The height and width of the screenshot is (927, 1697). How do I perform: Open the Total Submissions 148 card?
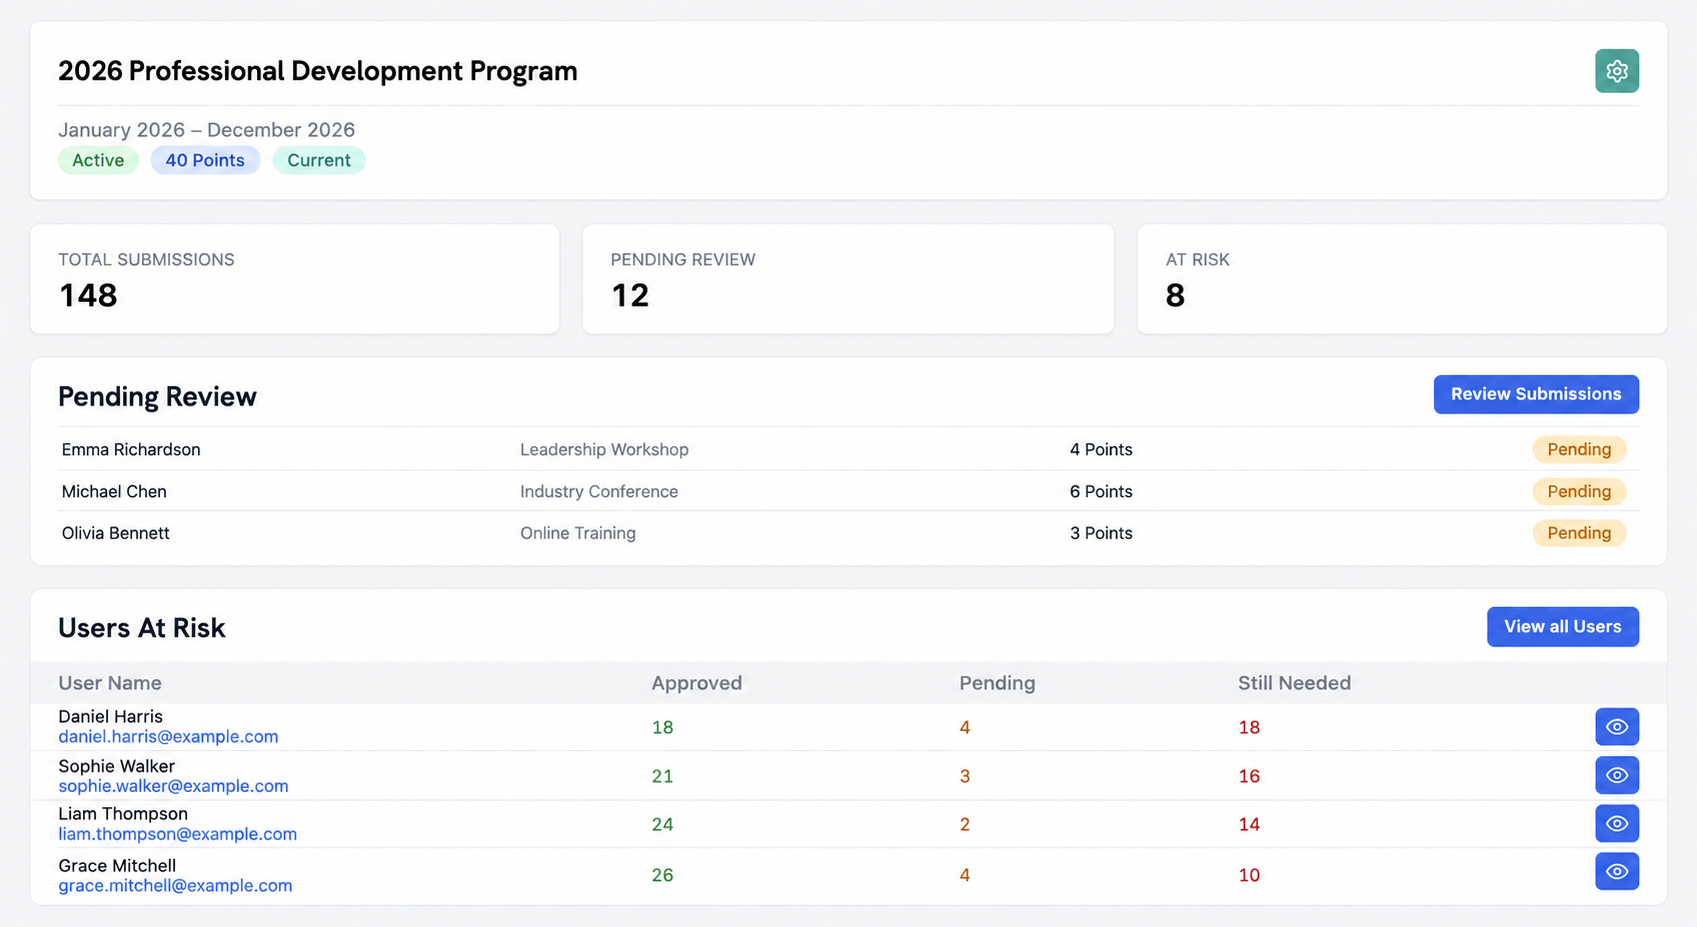(295, 279)
